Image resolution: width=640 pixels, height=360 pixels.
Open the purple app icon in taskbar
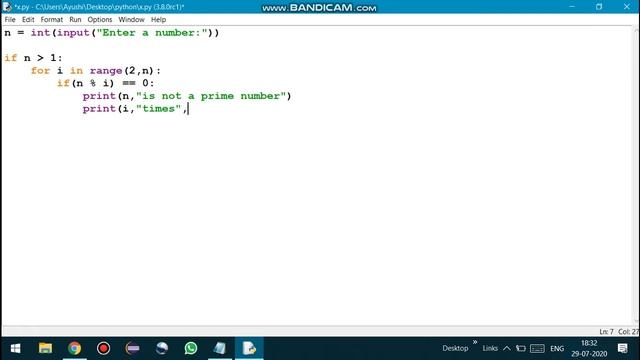tap(133, 348)
